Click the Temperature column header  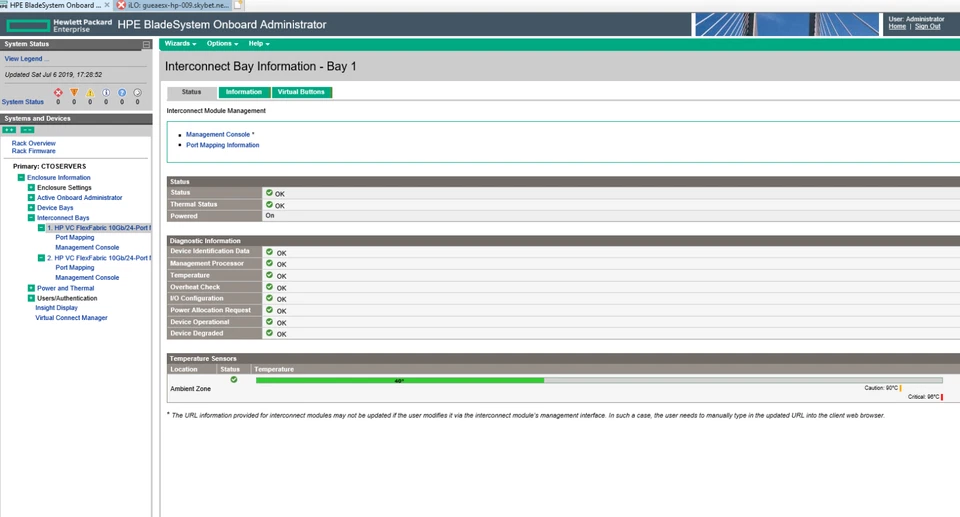[x=274, y=369]
